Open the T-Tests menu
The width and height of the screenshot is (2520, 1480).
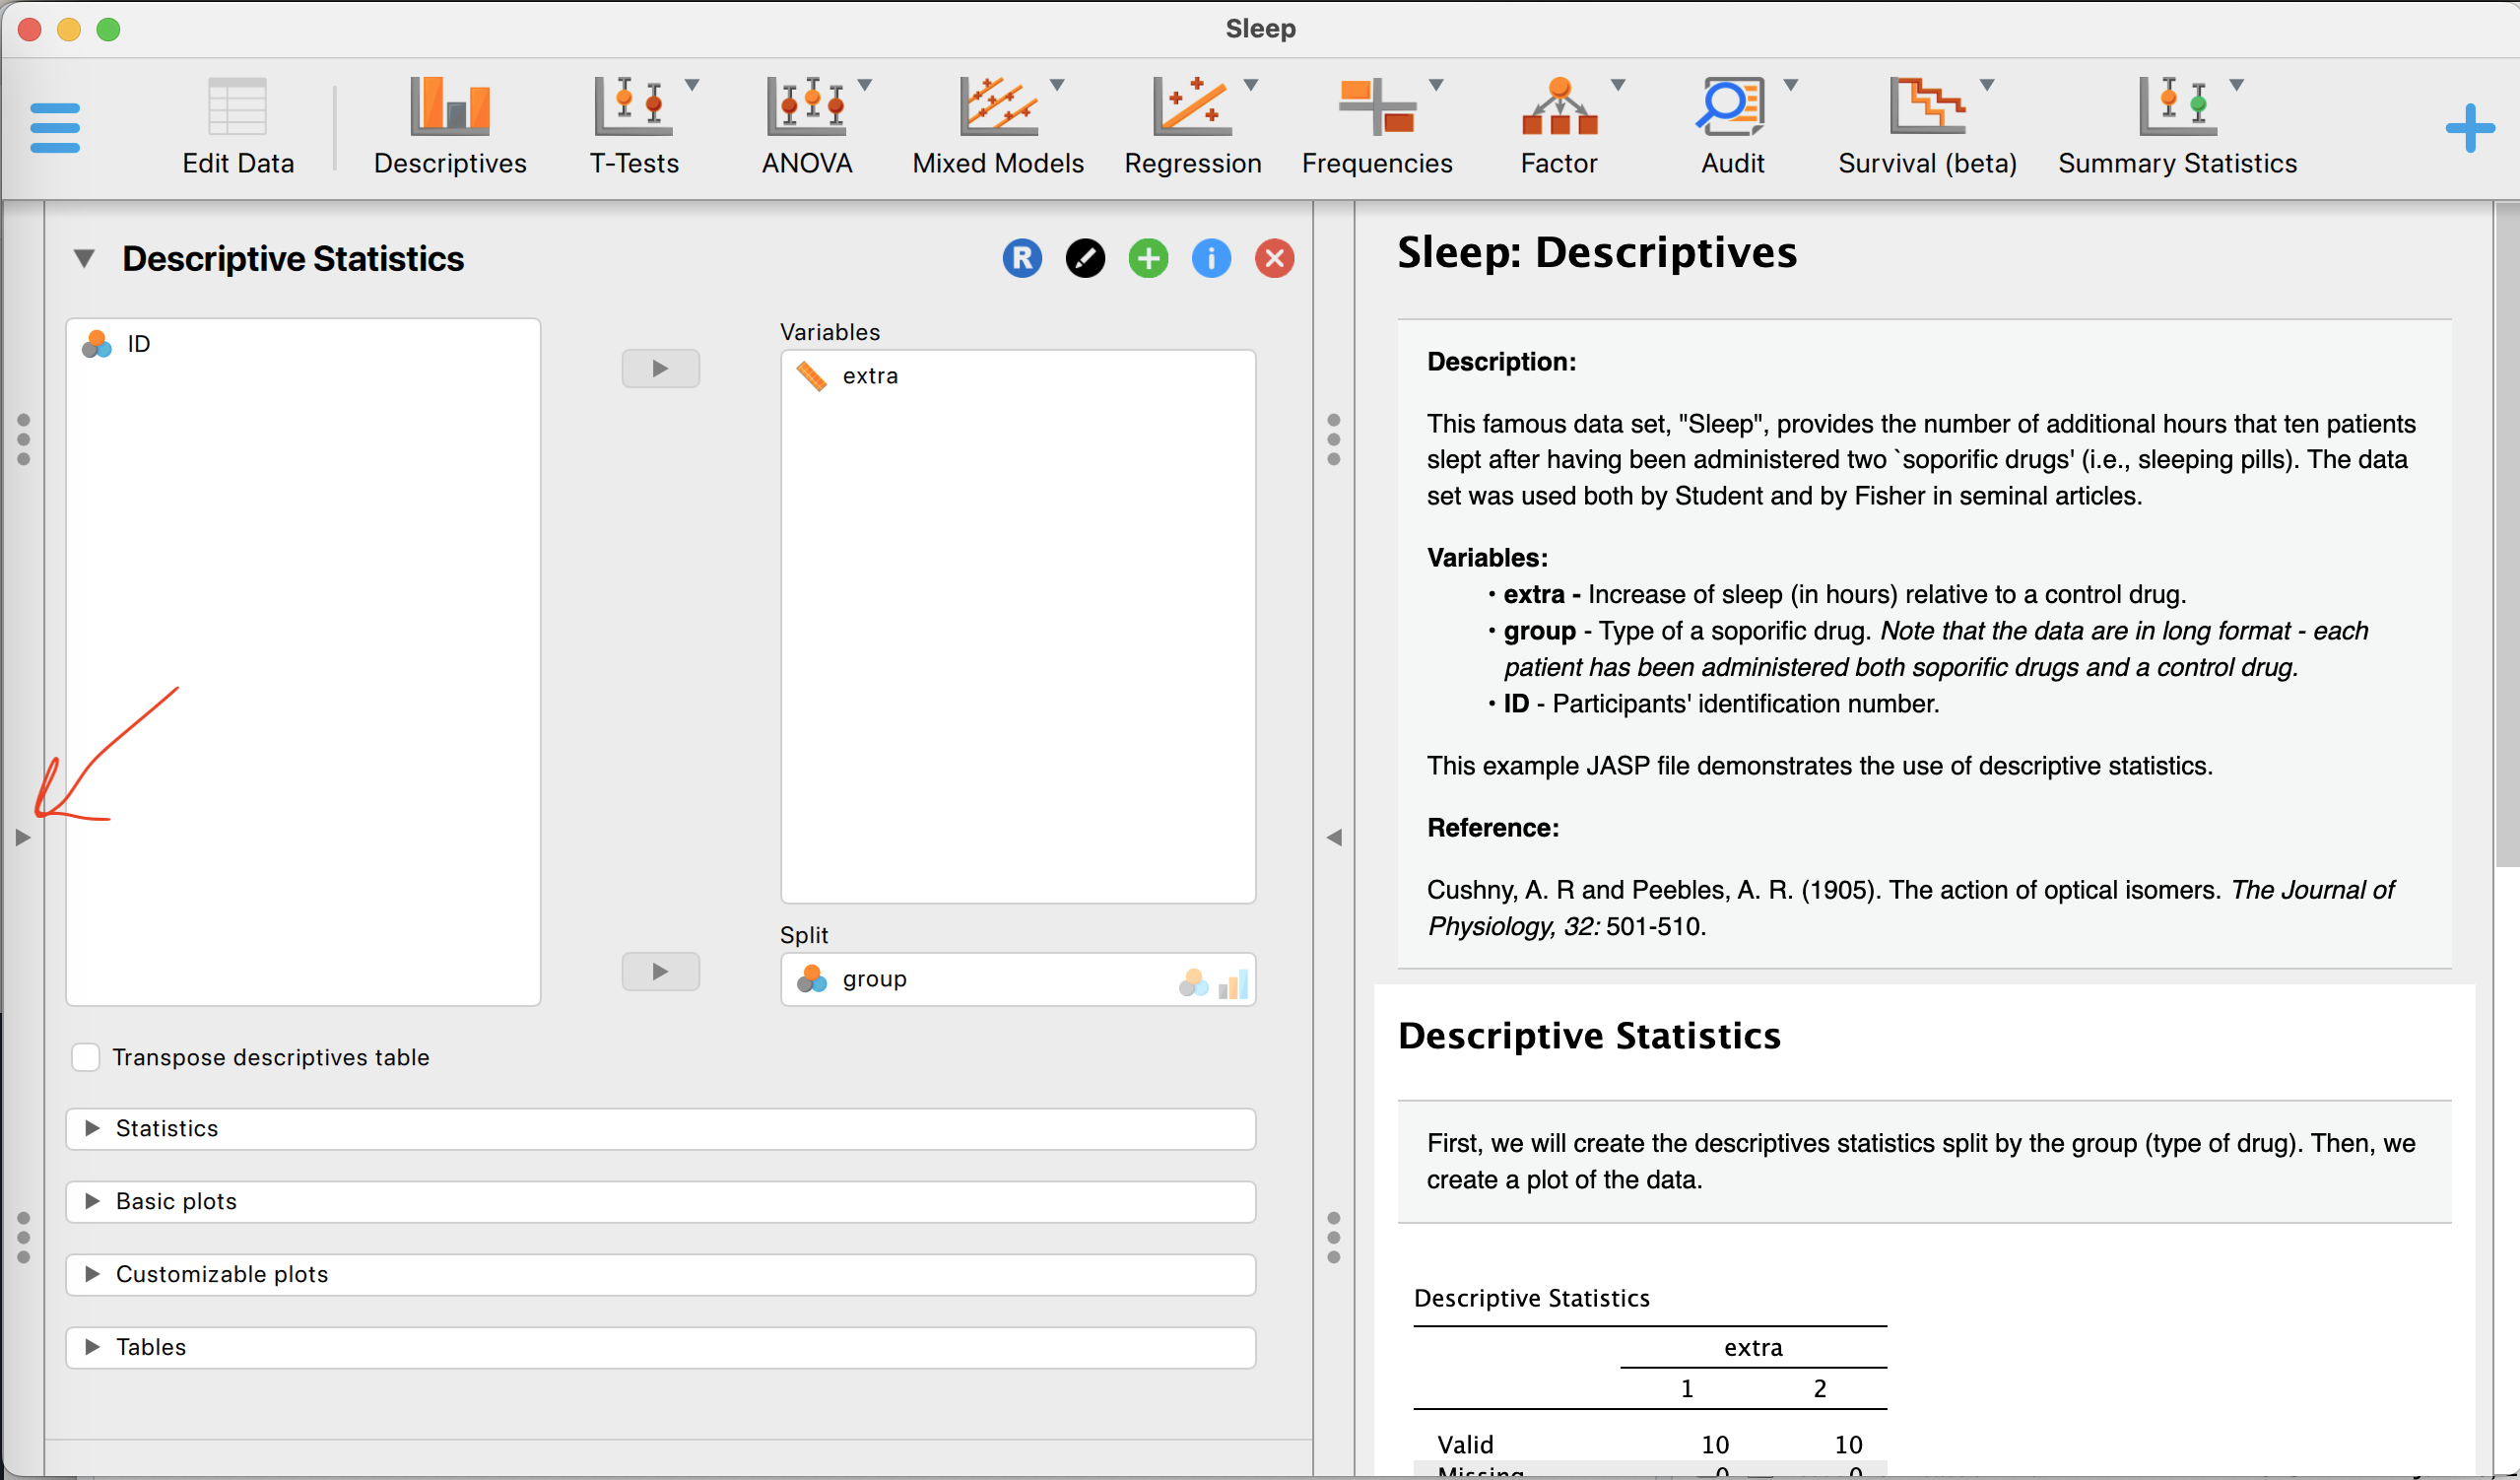634,127
